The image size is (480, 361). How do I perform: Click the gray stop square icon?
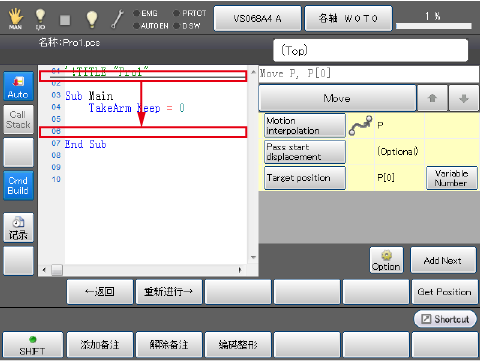65,20
